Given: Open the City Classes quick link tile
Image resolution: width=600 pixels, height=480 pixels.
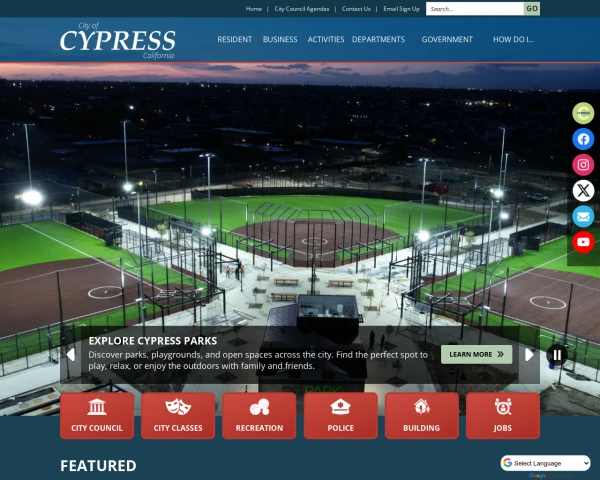Looking at the screenshot, I should pyautogui.click(x=178, y=415).
